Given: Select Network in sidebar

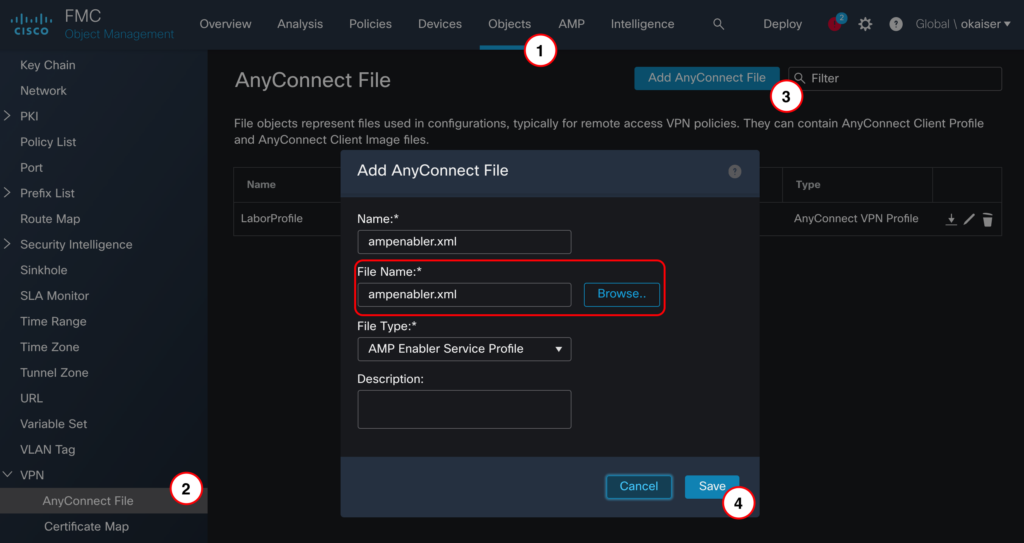Looking at the screenshot, I should click(43, 91).
